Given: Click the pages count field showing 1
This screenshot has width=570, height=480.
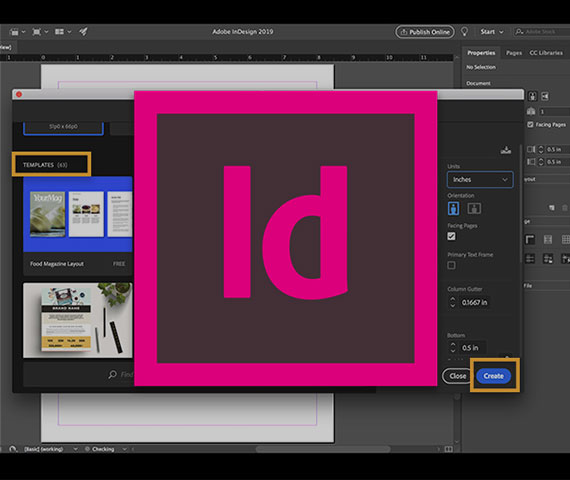Looking at the screenshot, I should (554, 112).
